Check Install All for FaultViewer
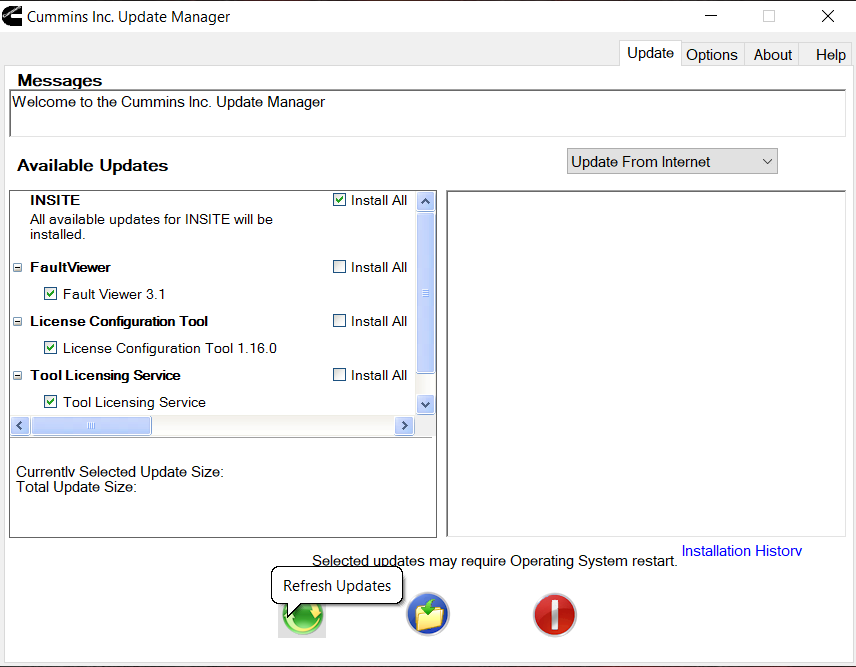Image resolution: width=856 pixels, height=667 pixels. 339,266
